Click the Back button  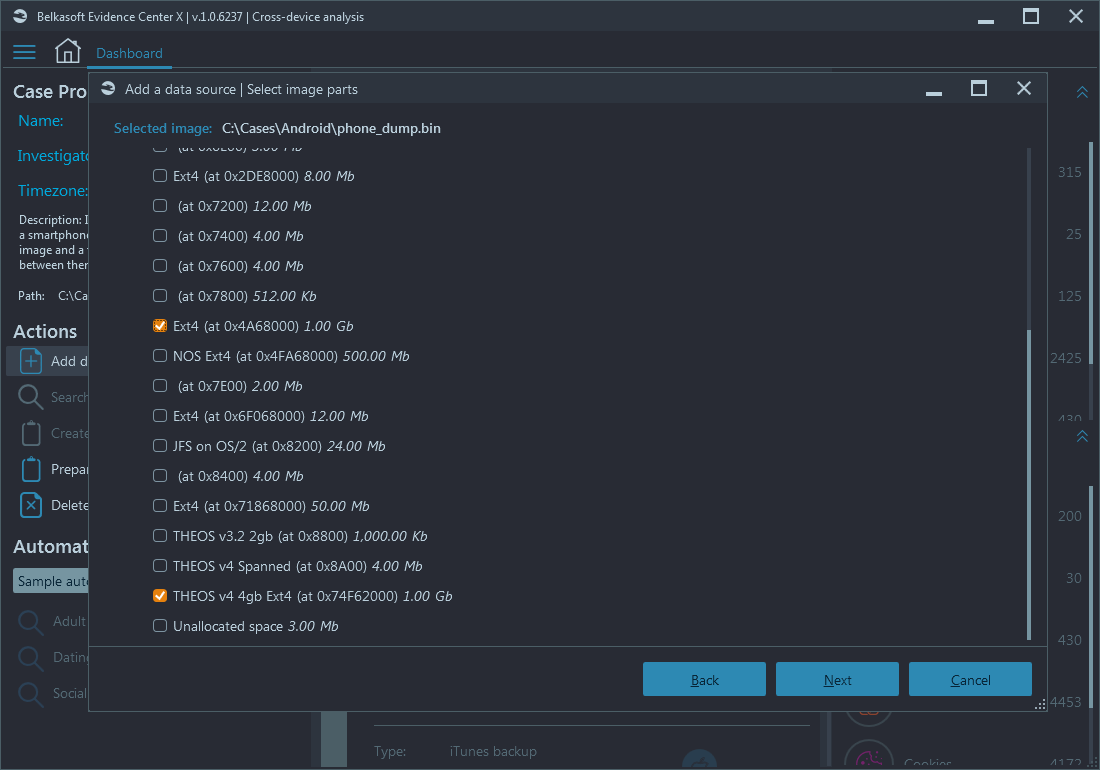point(704,680)
